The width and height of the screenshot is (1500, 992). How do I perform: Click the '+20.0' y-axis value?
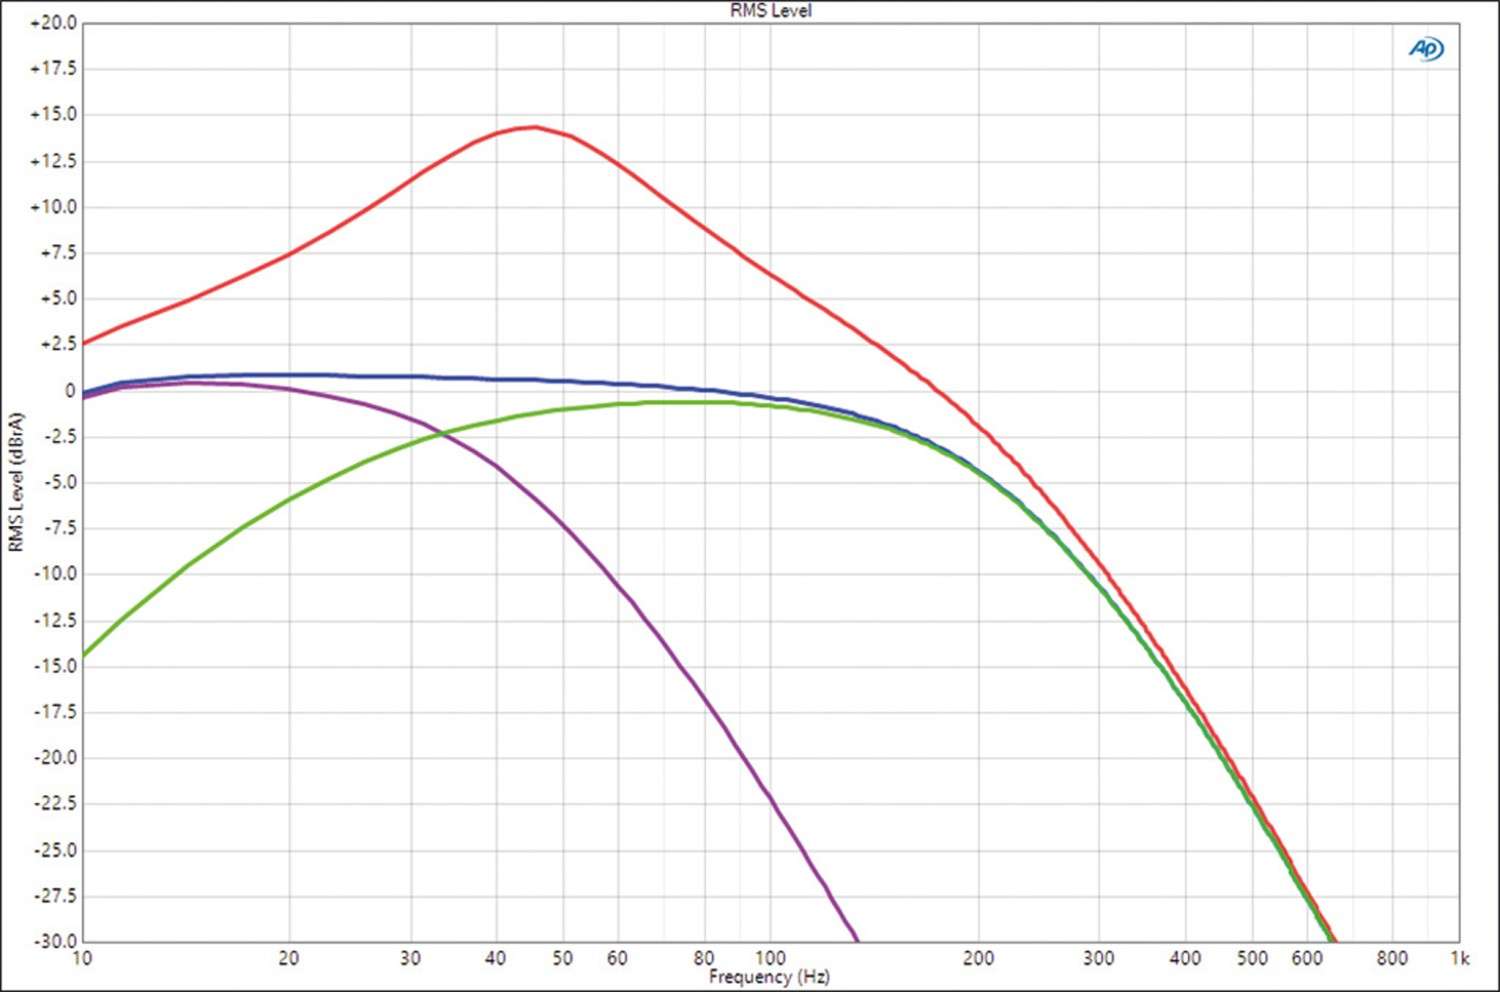click(53, 23)
